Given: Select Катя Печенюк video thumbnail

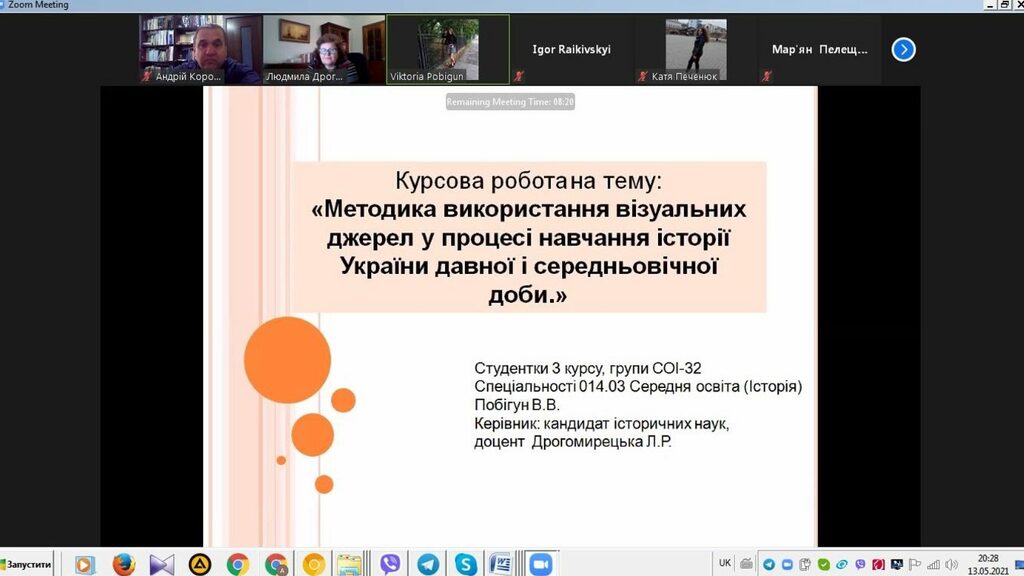Looking at the screenshot, I should pyautogui.click(x=695, y=49).
